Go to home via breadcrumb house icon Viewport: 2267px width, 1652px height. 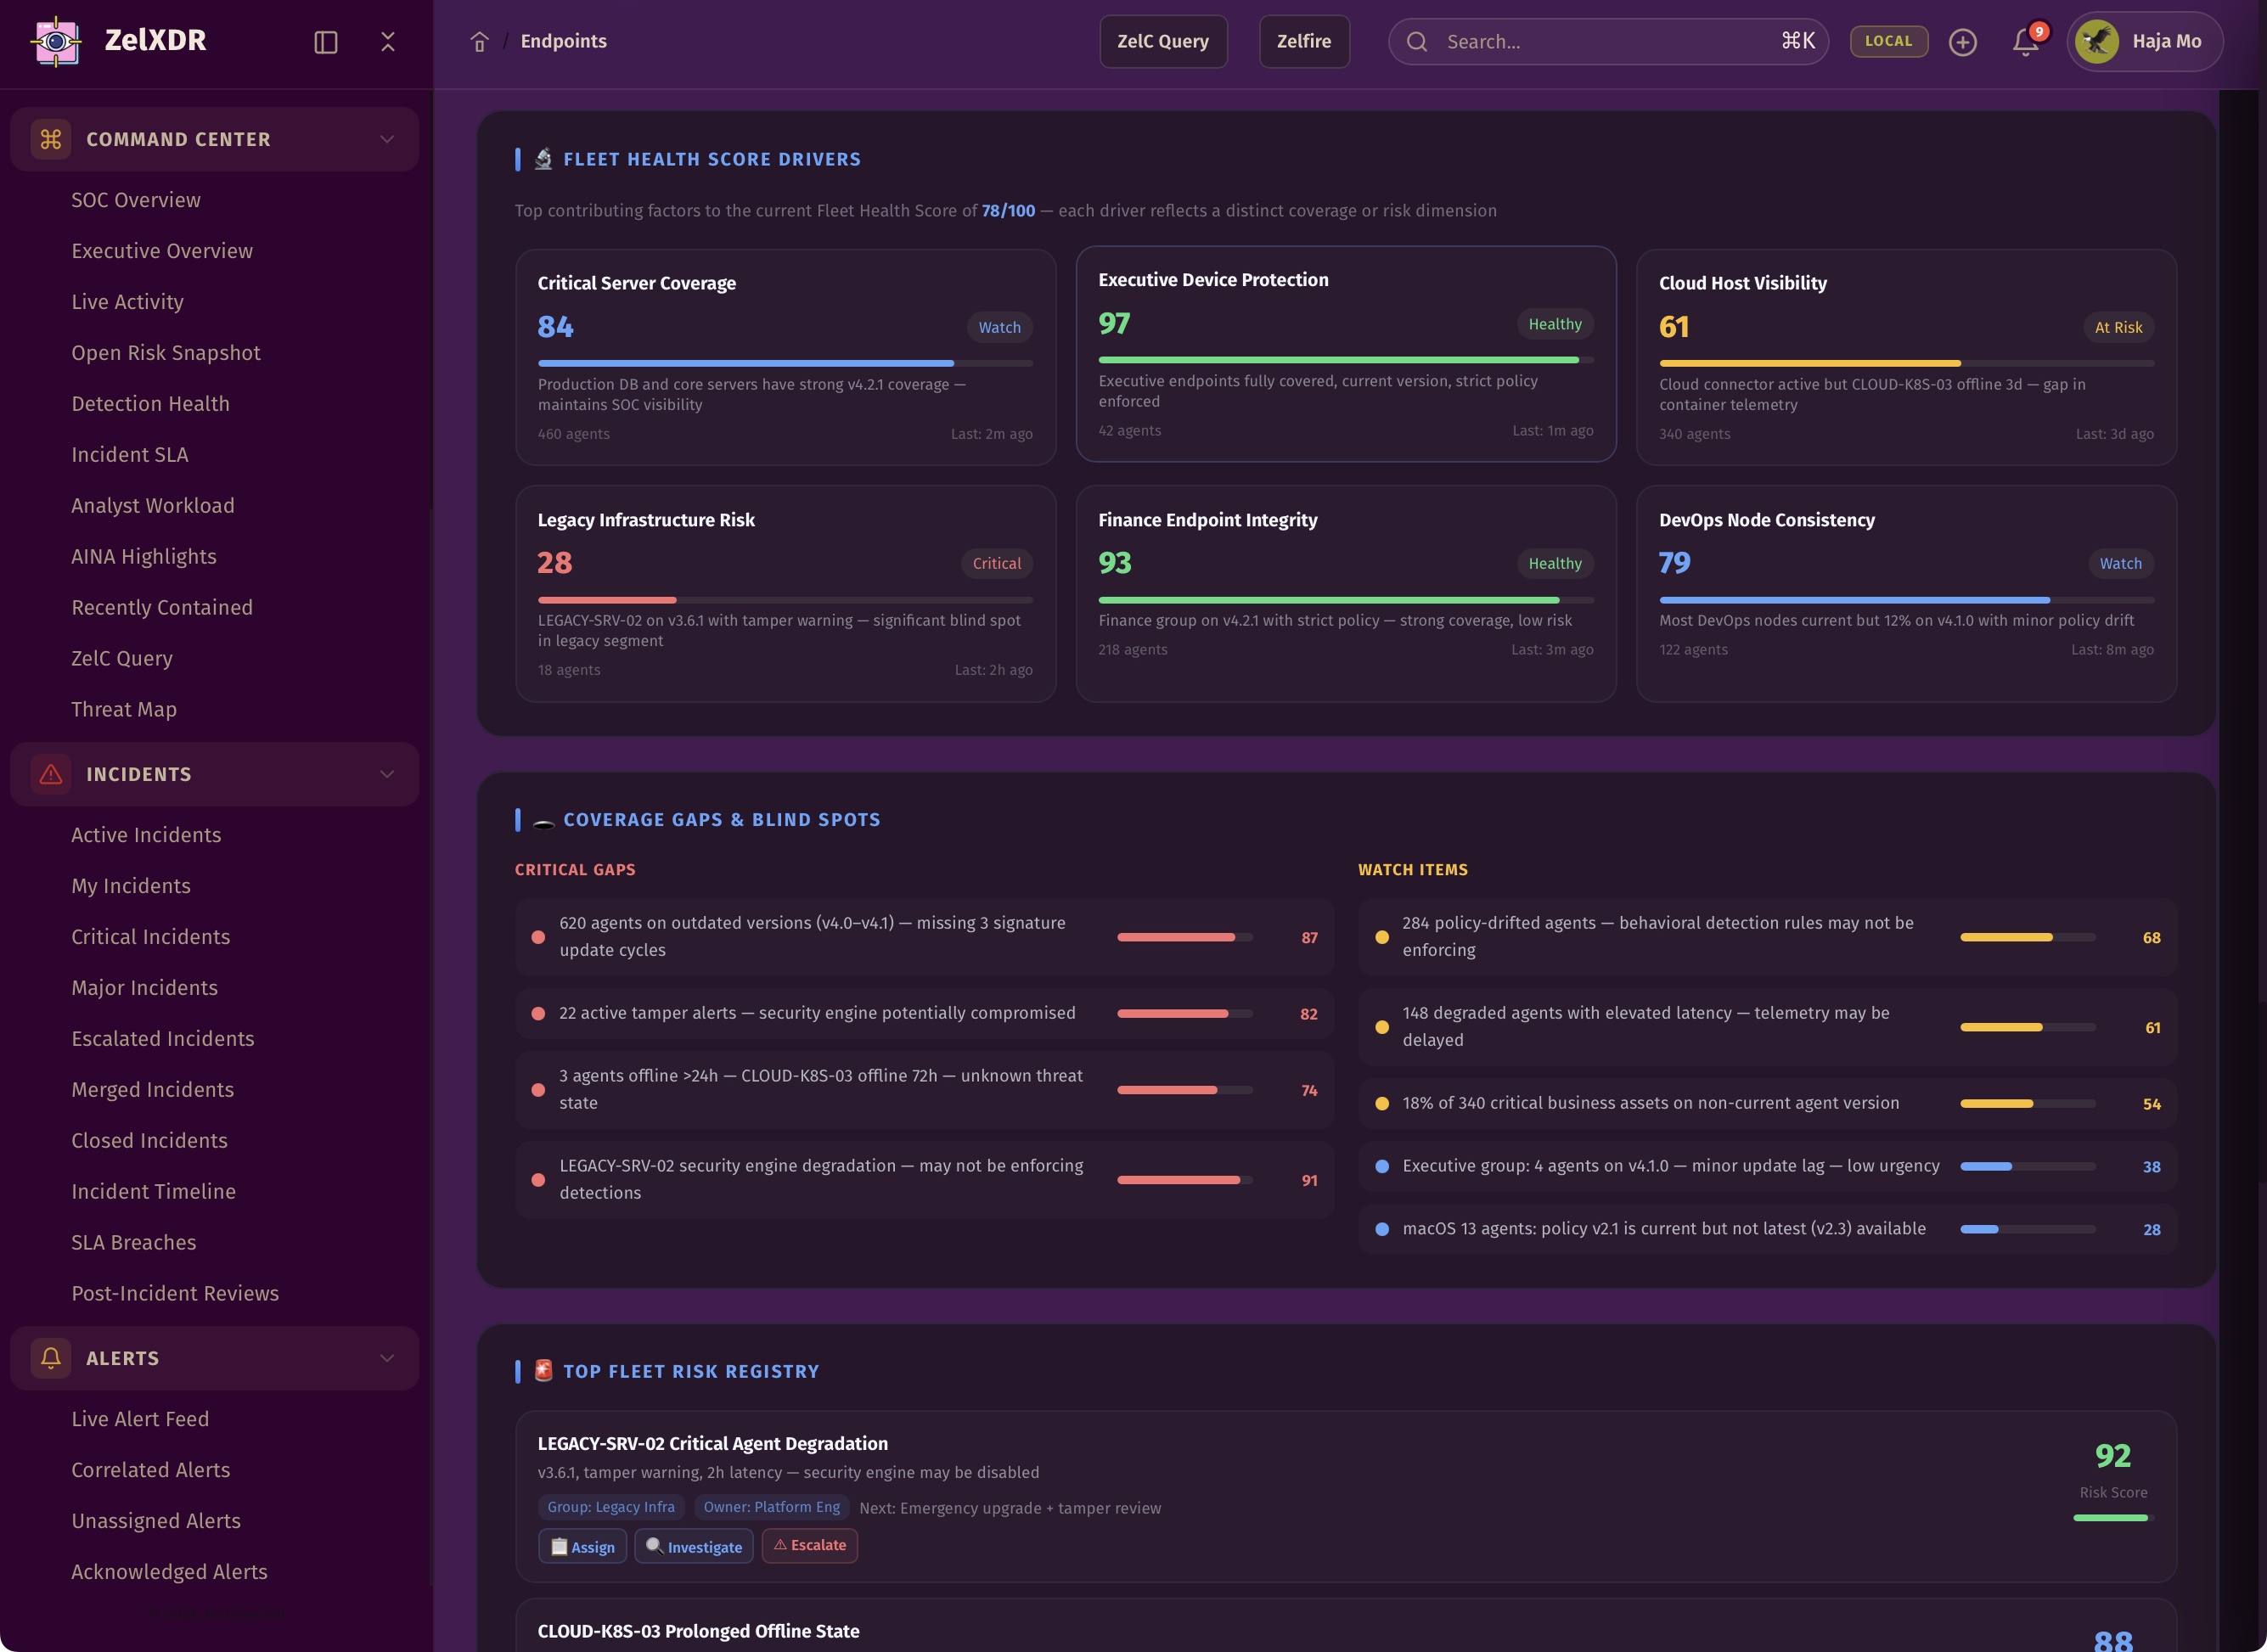[x=479, y=42]
